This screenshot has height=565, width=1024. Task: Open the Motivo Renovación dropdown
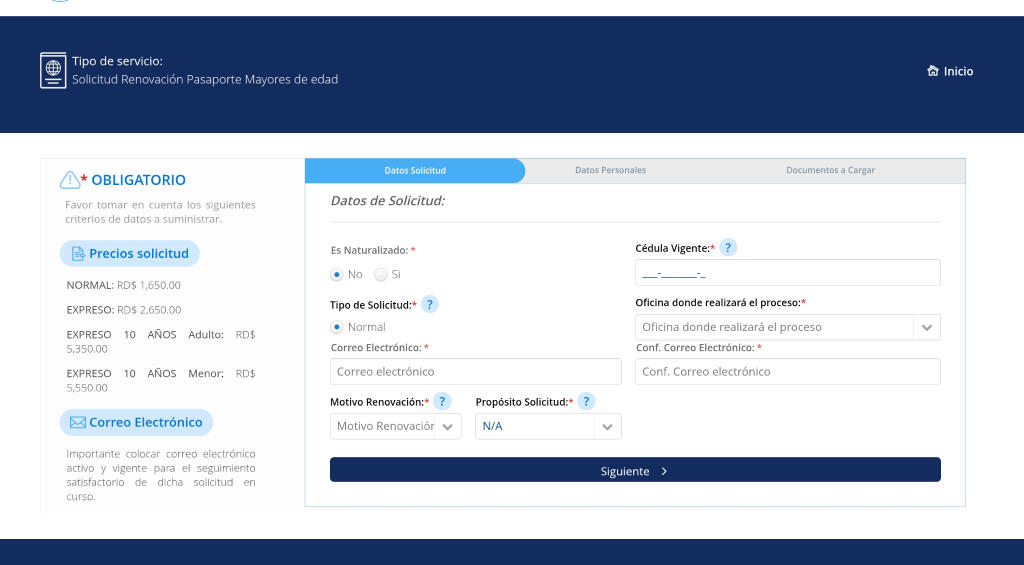tap(396, 426)
